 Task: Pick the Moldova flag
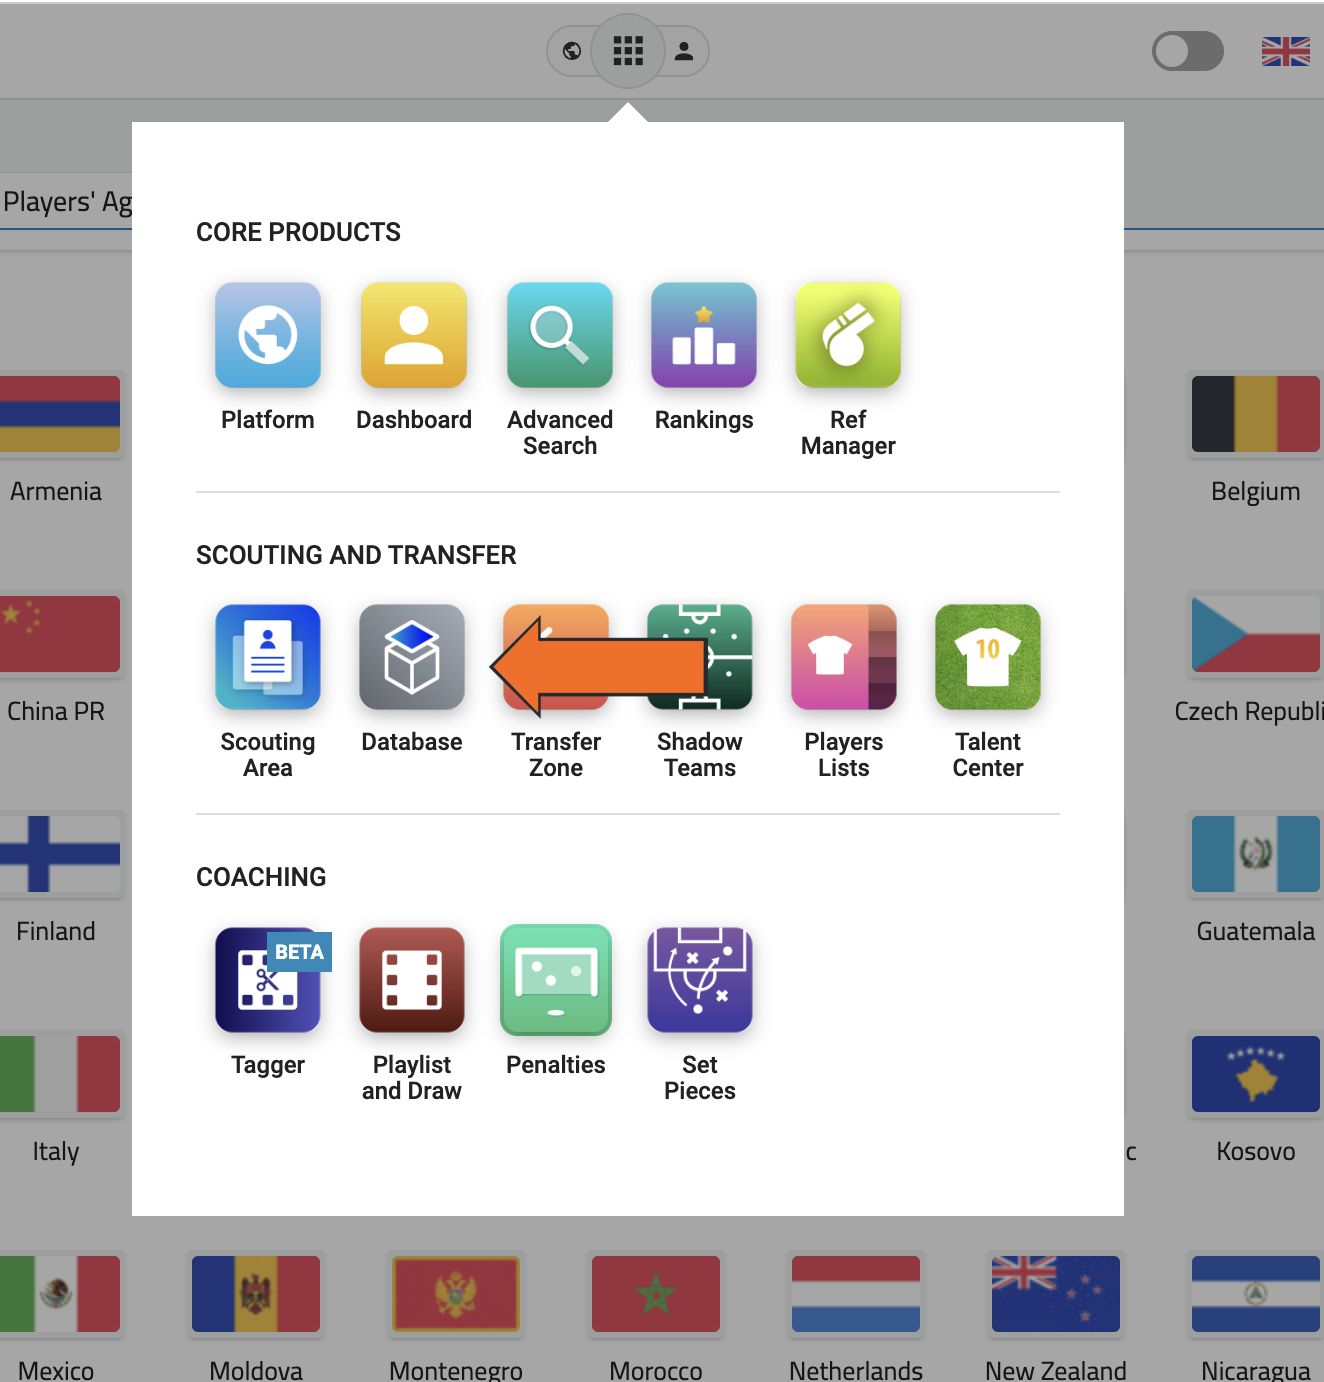(256, 1294)
